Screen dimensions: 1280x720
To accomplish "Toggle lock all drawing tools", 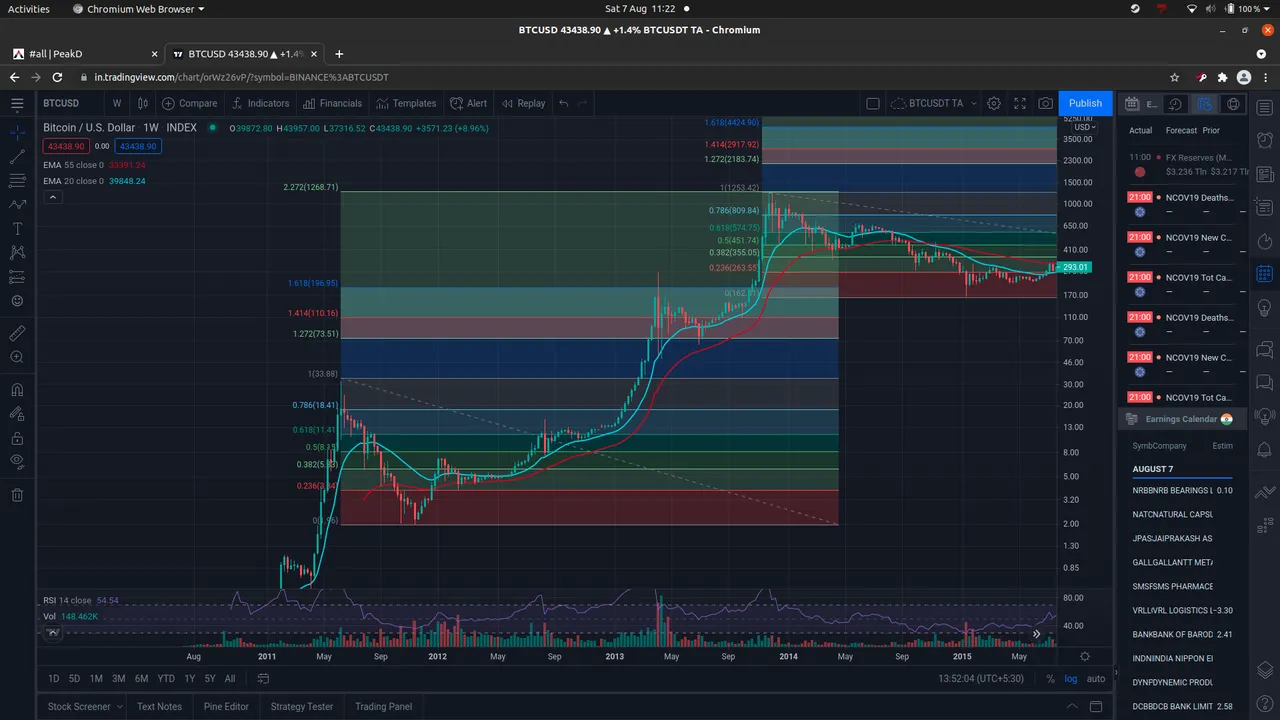I will point(17,438).
